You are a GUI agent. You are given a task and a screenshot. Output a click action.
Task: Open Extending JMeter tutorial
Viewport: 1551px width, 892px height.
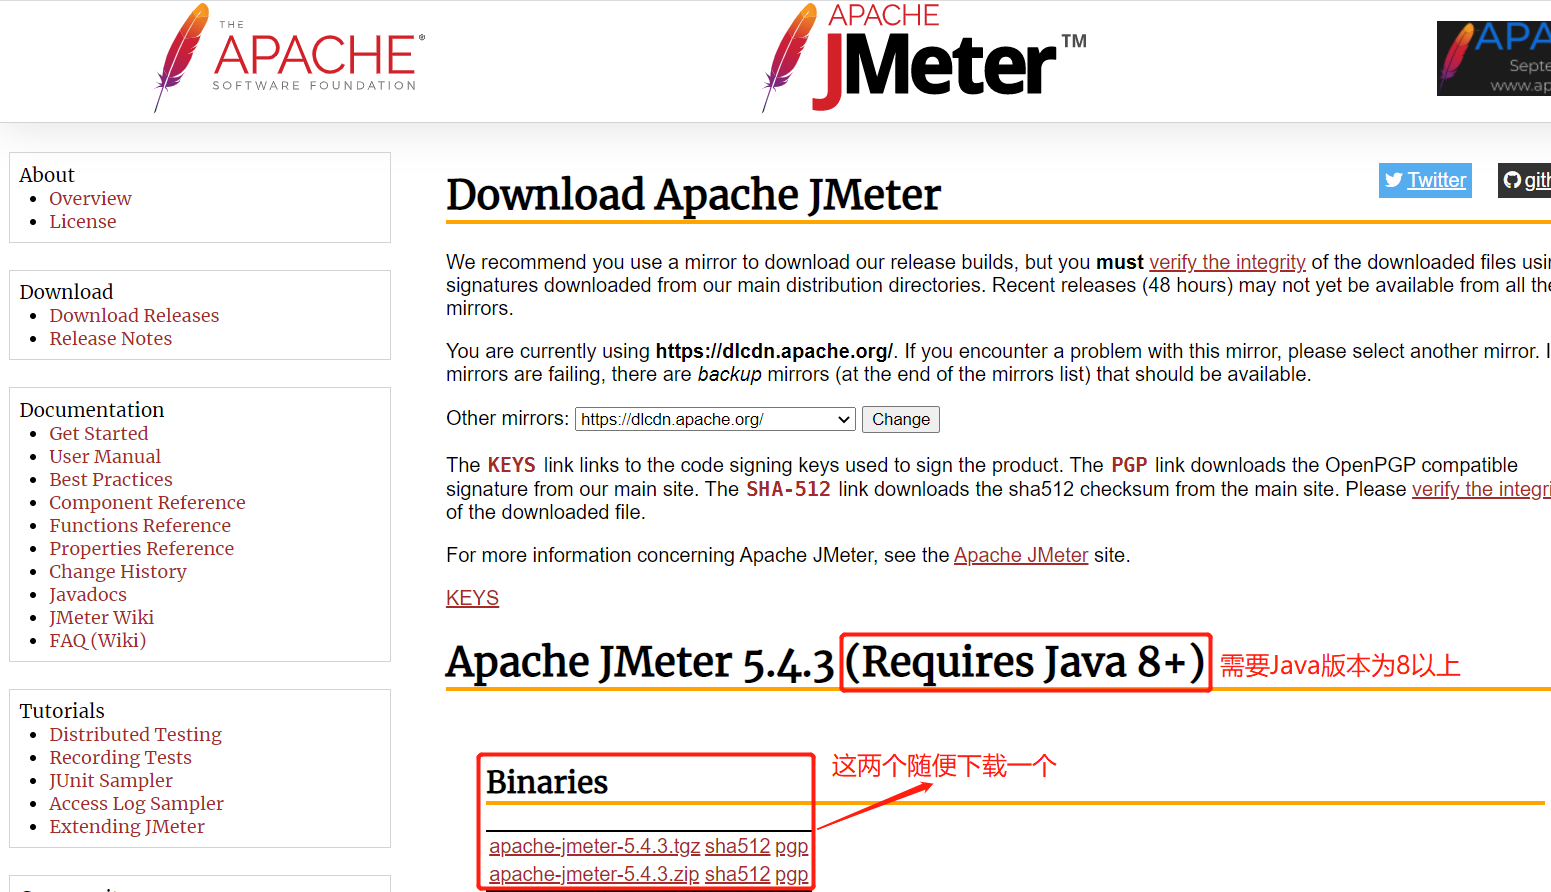click(x=127, y=826)
